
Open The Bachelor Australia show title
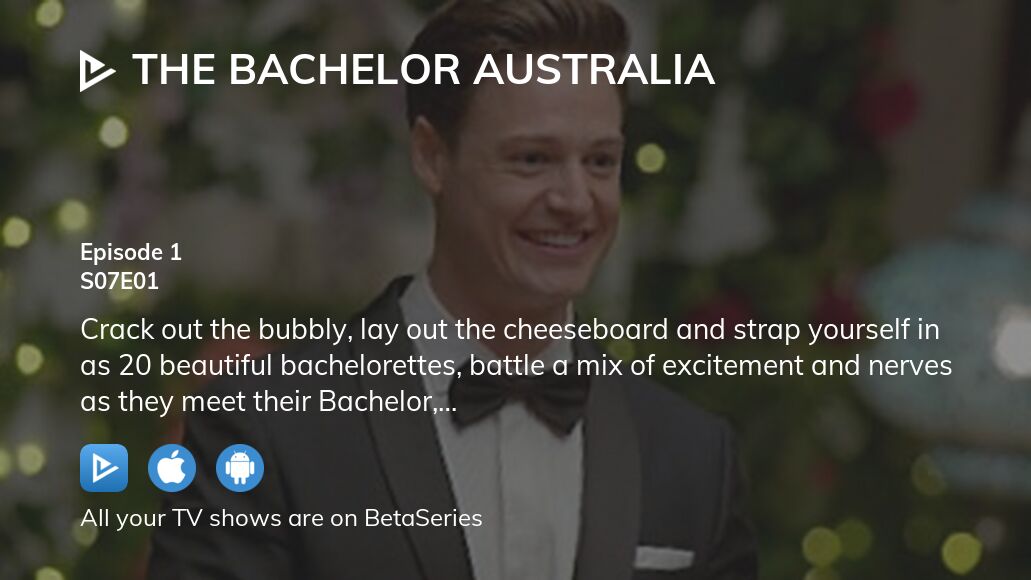click(423, 70)
